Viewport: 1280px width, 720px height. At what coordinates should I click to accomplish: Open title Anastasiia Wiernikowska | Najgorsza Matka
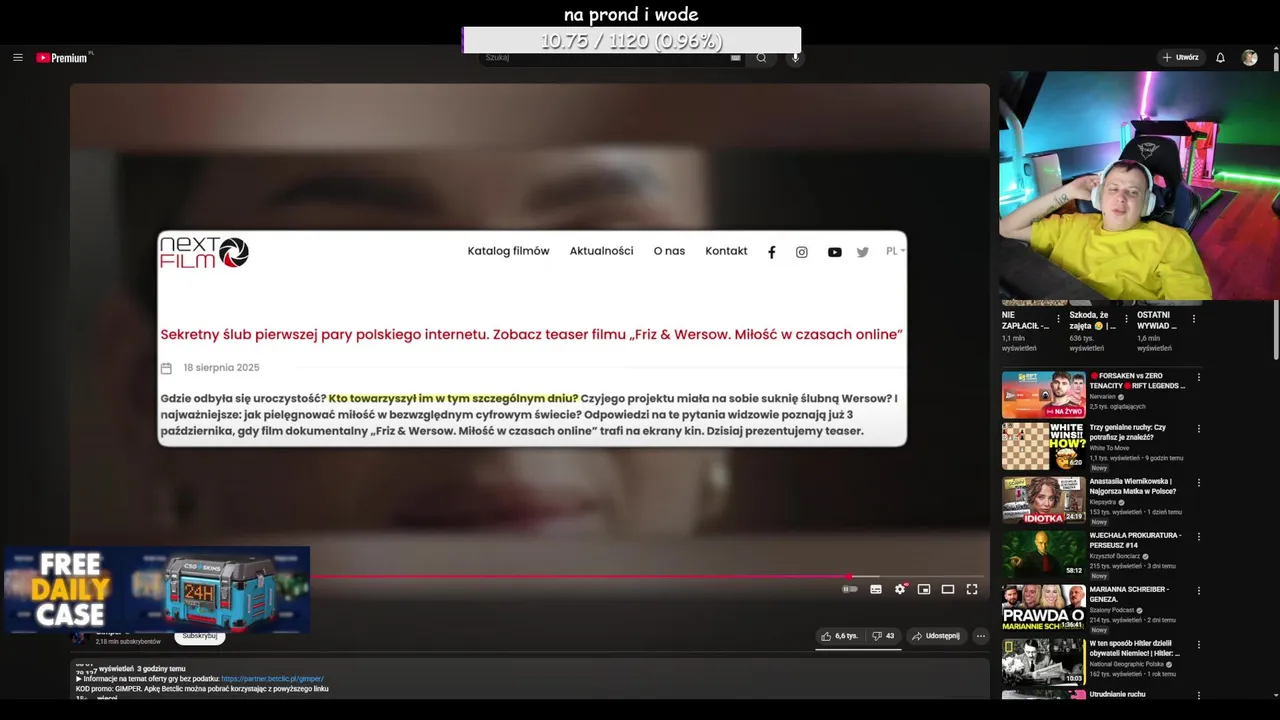[x=1133, y=486]
